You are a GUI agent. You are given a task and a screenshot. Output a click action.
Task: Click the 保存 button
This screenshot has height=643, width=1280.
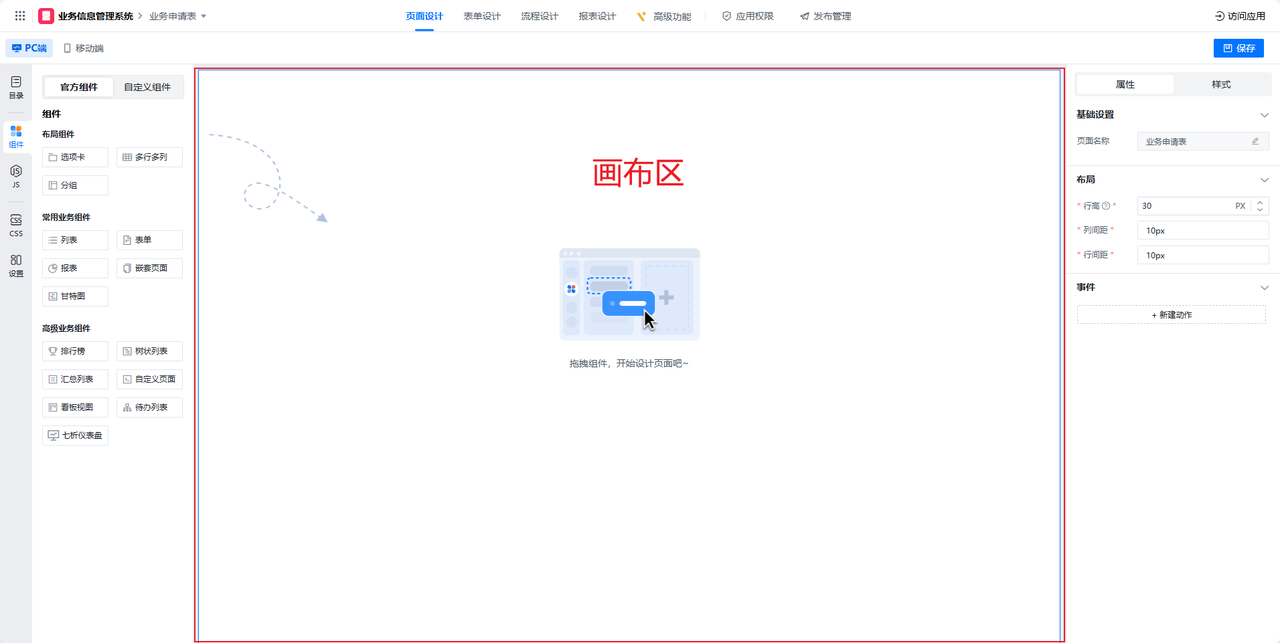pos(1238,48)
